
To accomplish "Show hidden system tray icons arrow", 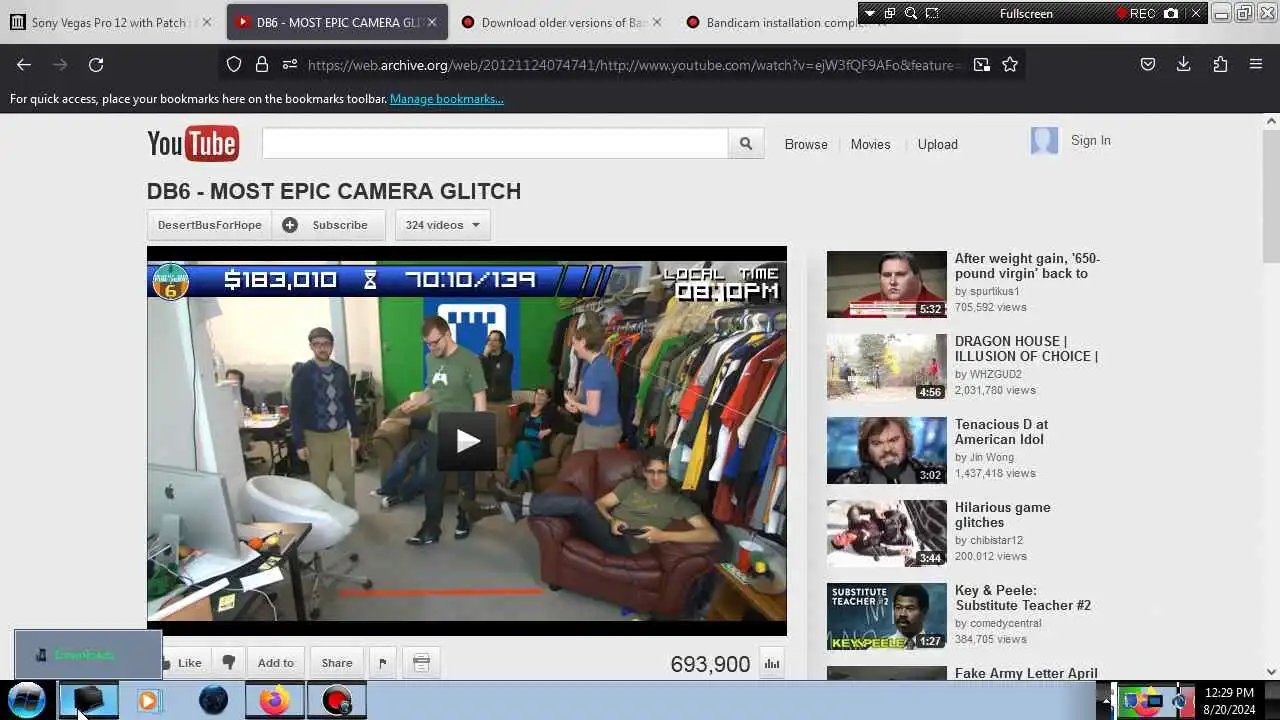I will 1105,701.
